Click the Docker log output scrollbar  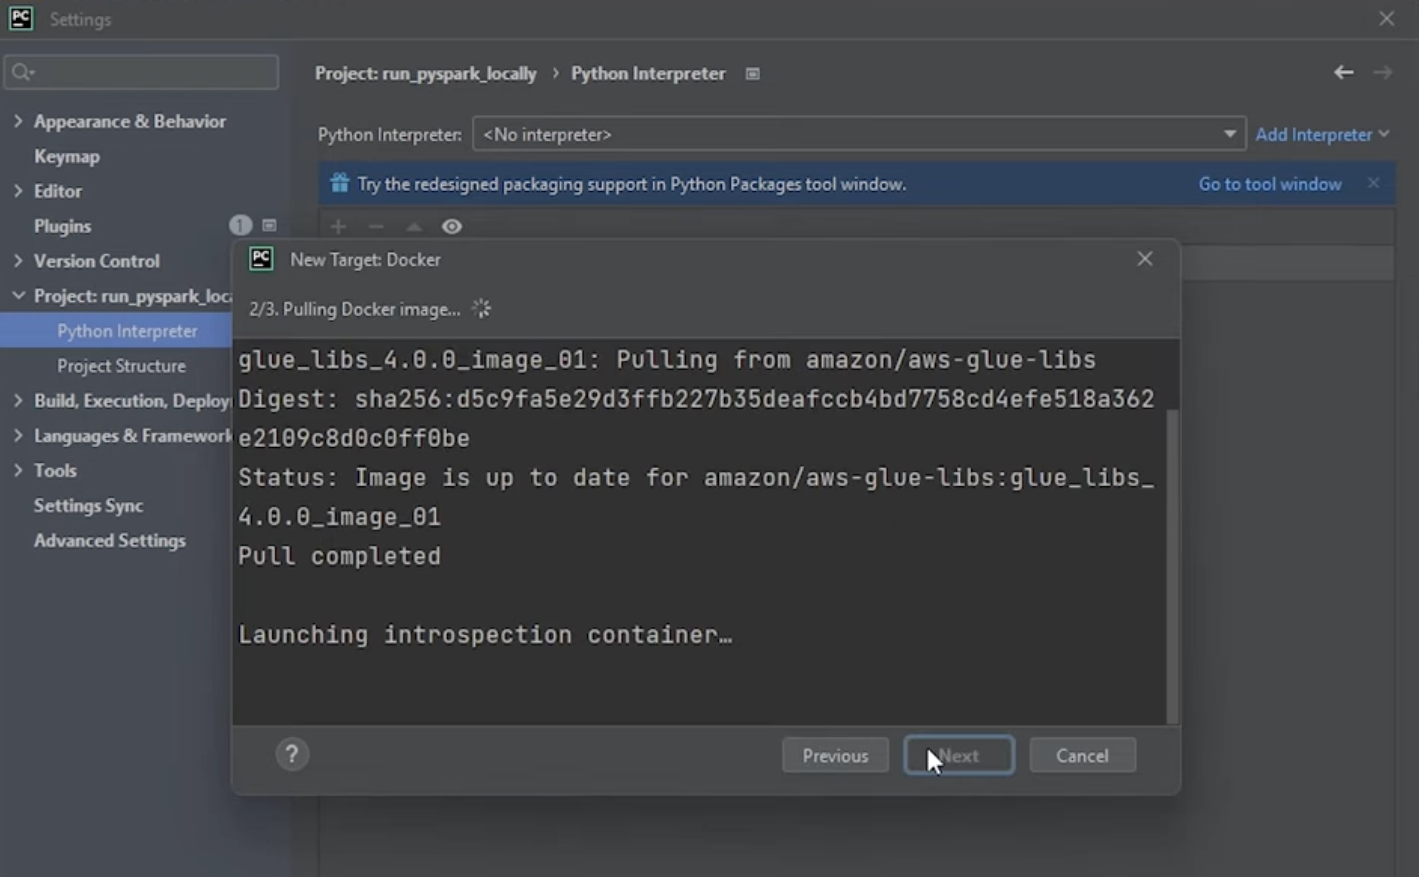[1172, 565]
